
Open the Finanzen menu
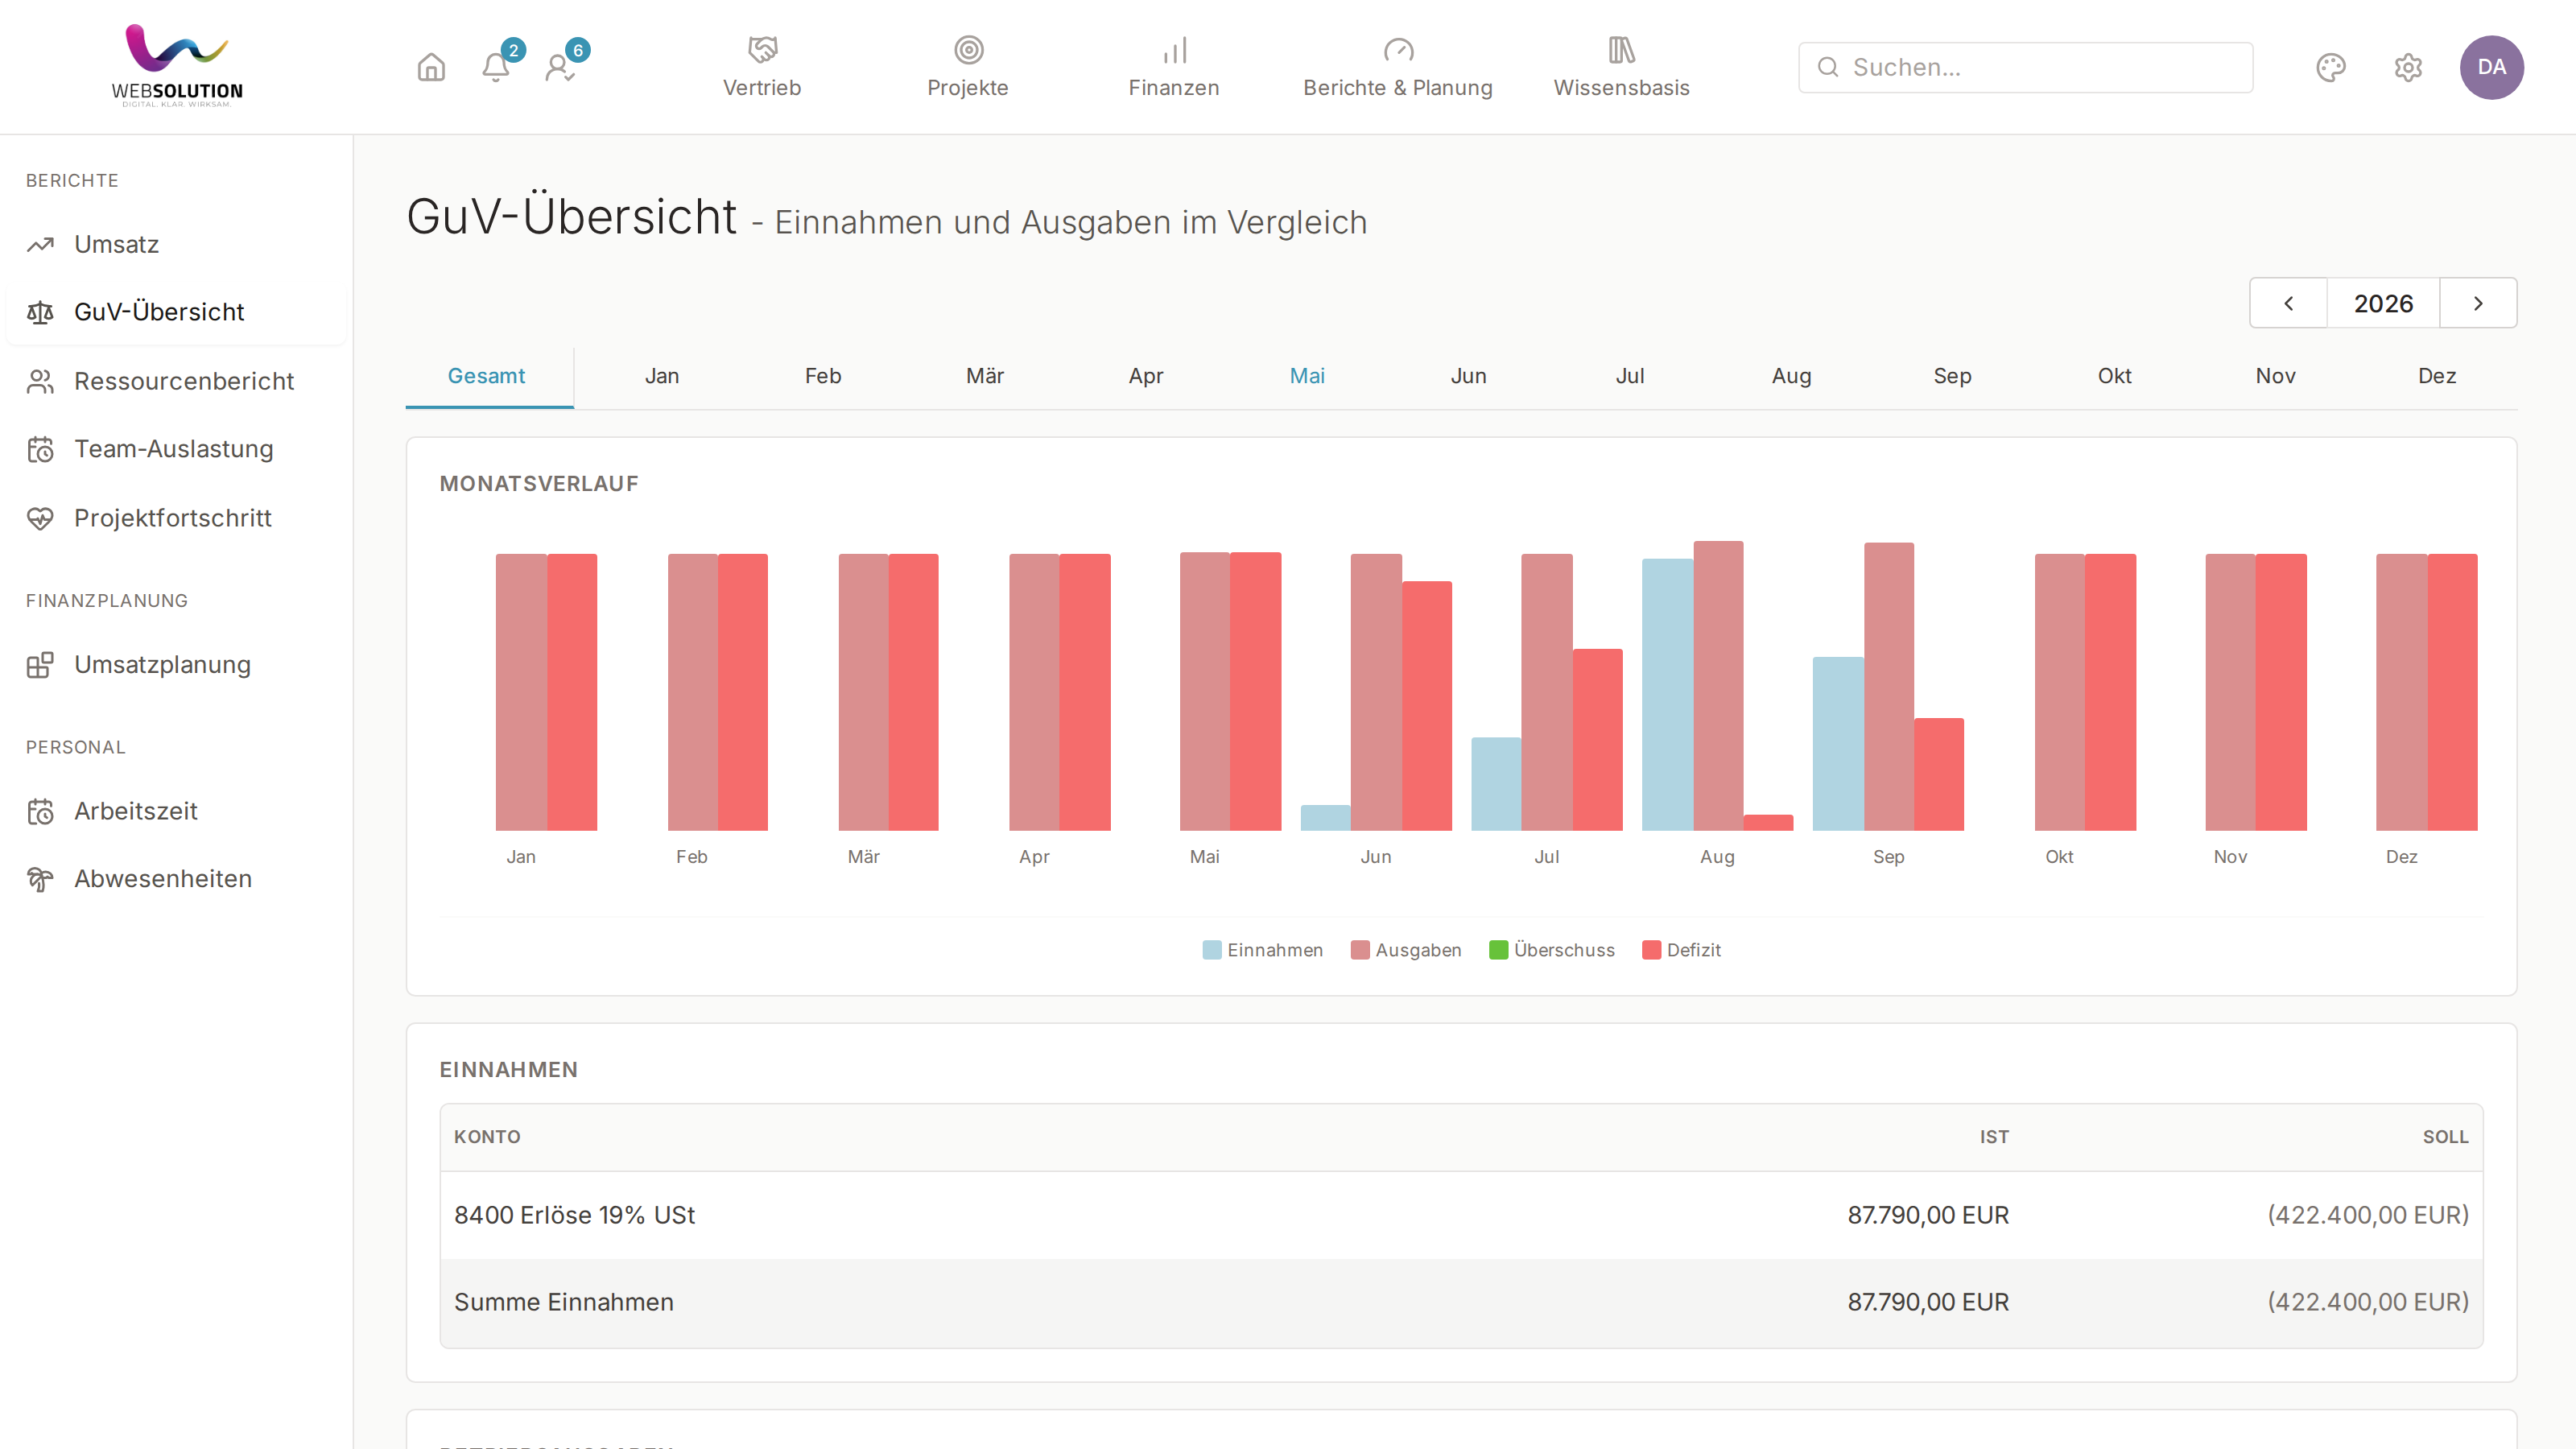(x=1174, y=67)
